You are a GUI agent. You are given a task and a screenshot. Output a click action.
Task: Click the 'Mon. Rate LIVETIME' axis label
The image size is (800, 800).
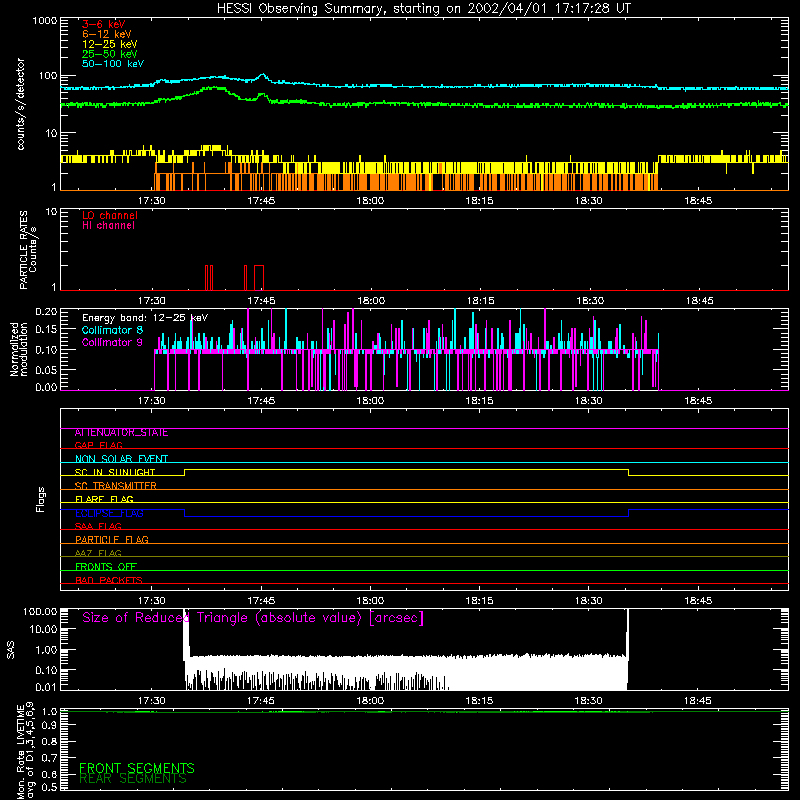click(x=26, y=751)
